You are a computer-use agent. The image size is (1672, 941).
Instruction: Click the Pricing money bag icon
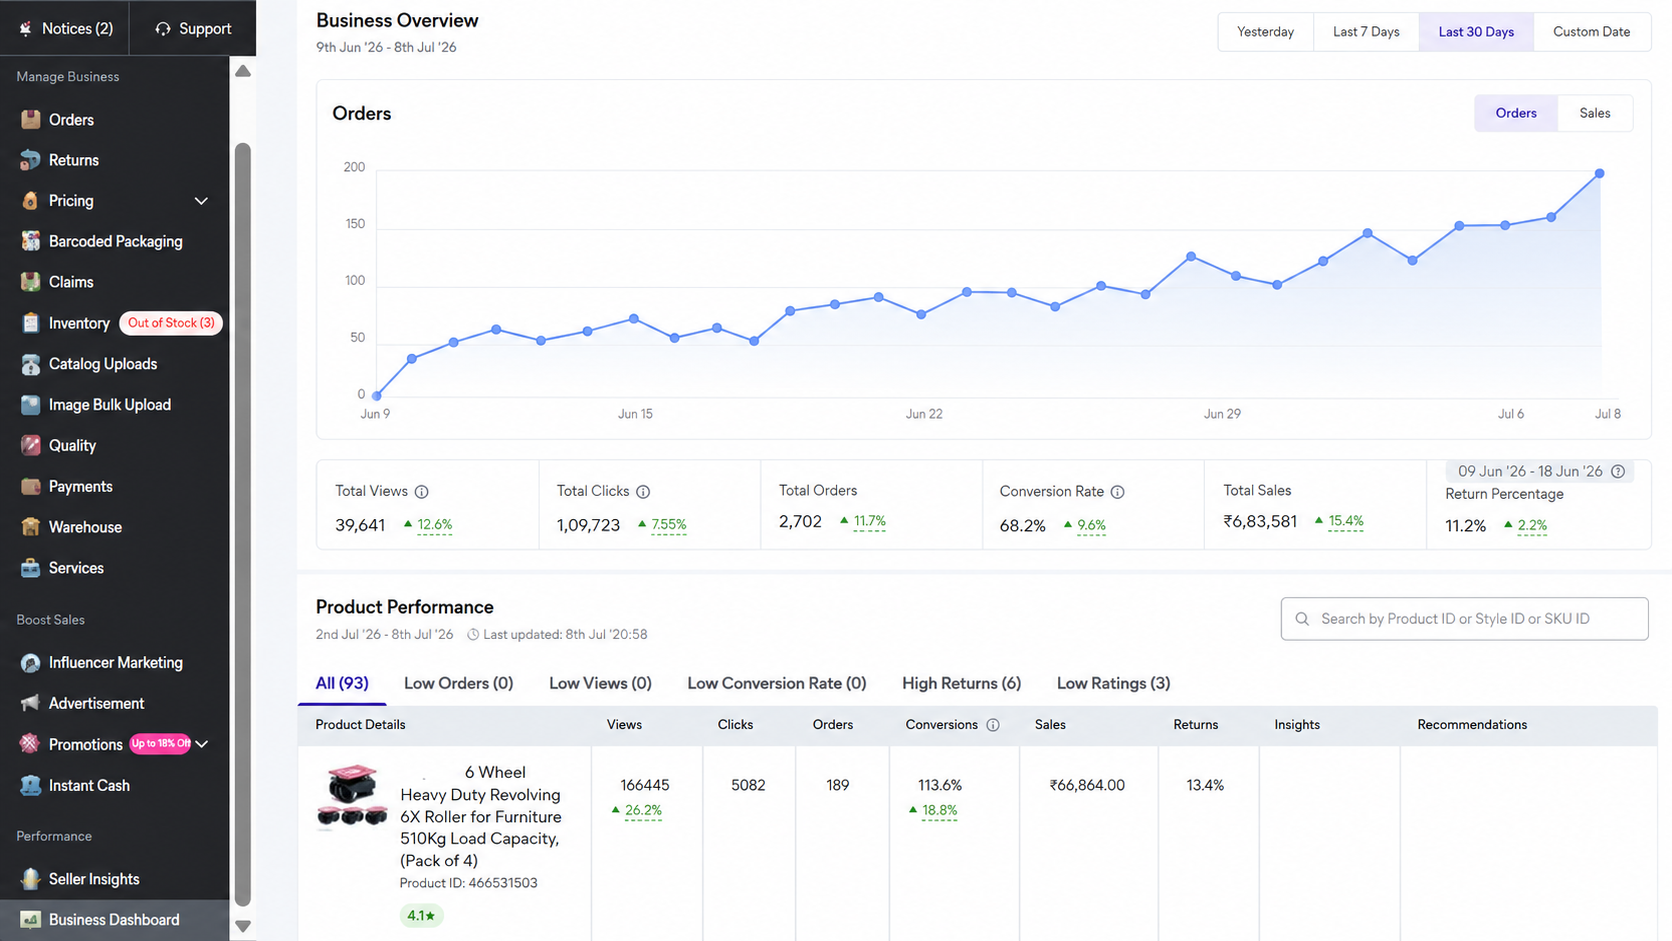(30, 201)
